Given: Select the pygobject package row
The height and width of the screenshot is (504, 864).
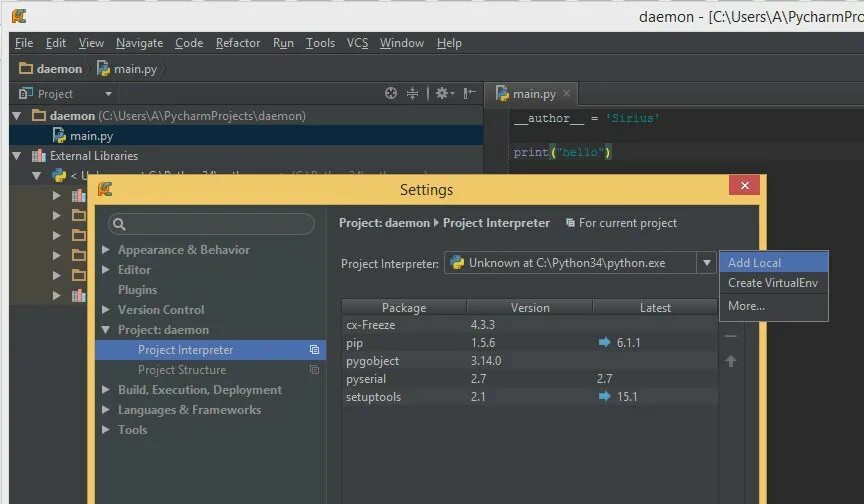Looking at the screenshot, I should 530,361.
